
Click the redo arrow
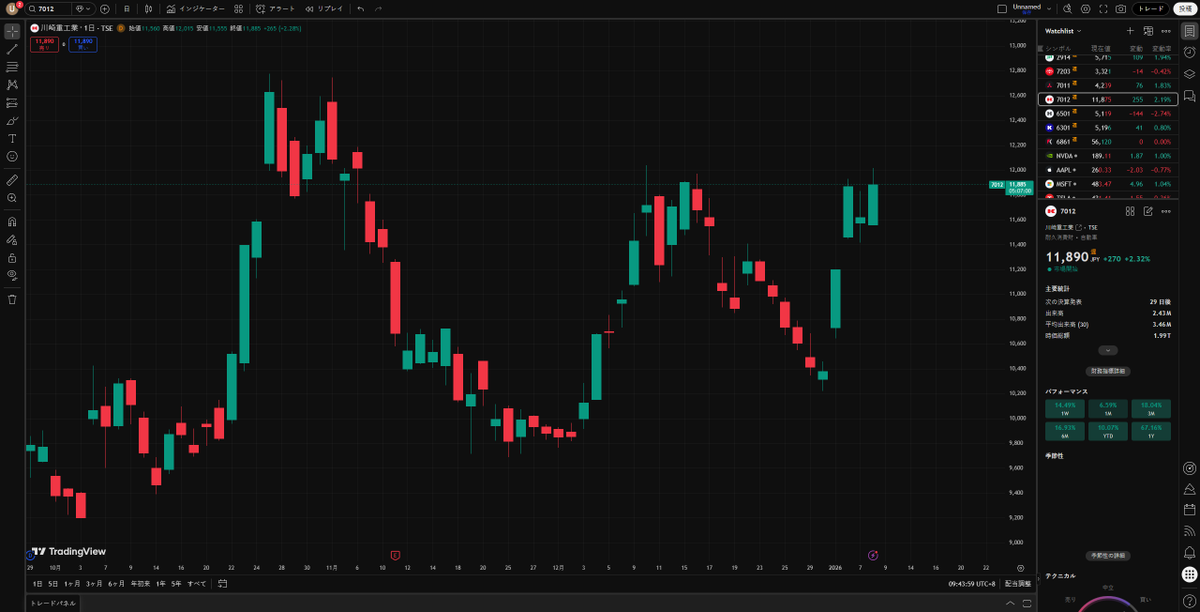pos(378,8)
